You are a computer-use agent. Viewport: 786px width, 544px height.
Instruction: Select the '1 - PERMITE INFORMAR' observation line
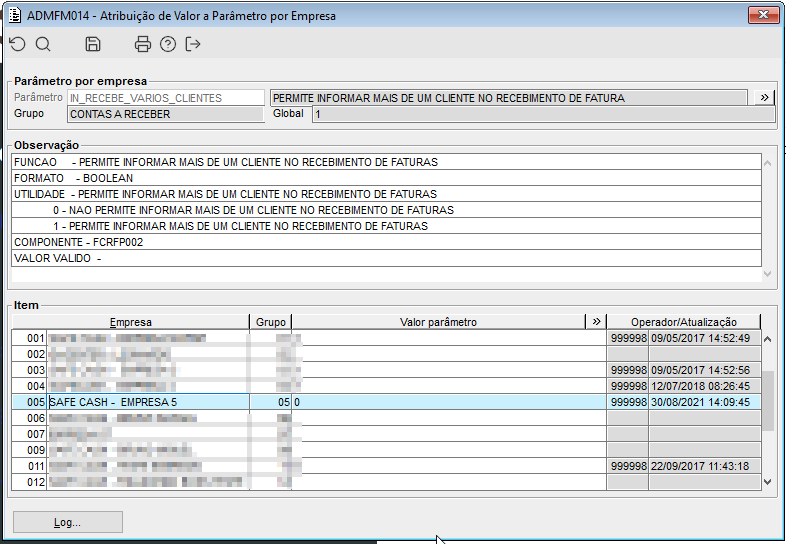(386, 226)
